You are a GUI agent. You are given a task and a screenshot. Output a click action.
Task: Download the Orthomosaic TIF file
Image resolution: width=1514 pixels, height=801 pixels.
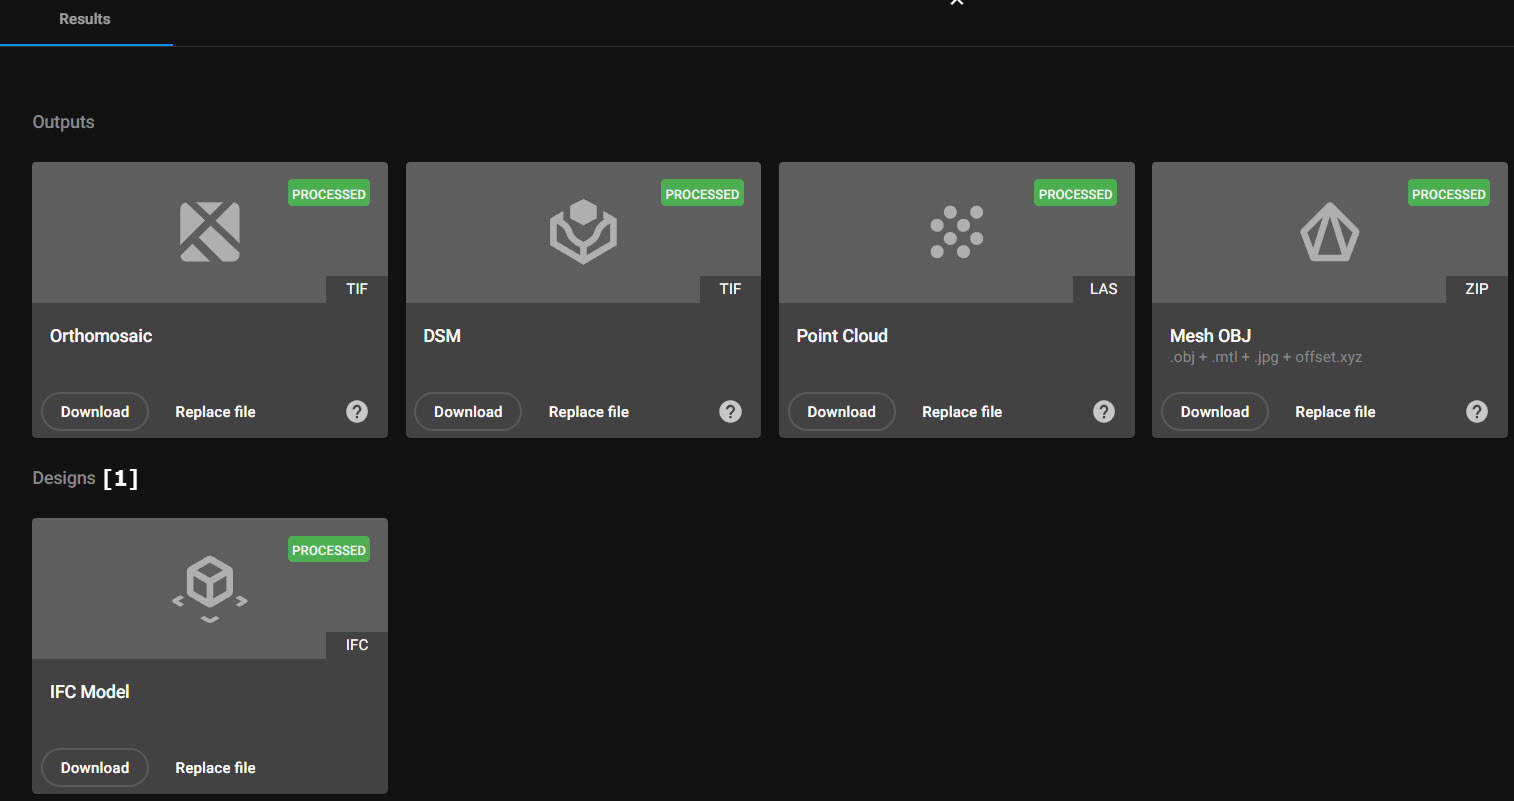pyautogui.click(x=95, y=412)
